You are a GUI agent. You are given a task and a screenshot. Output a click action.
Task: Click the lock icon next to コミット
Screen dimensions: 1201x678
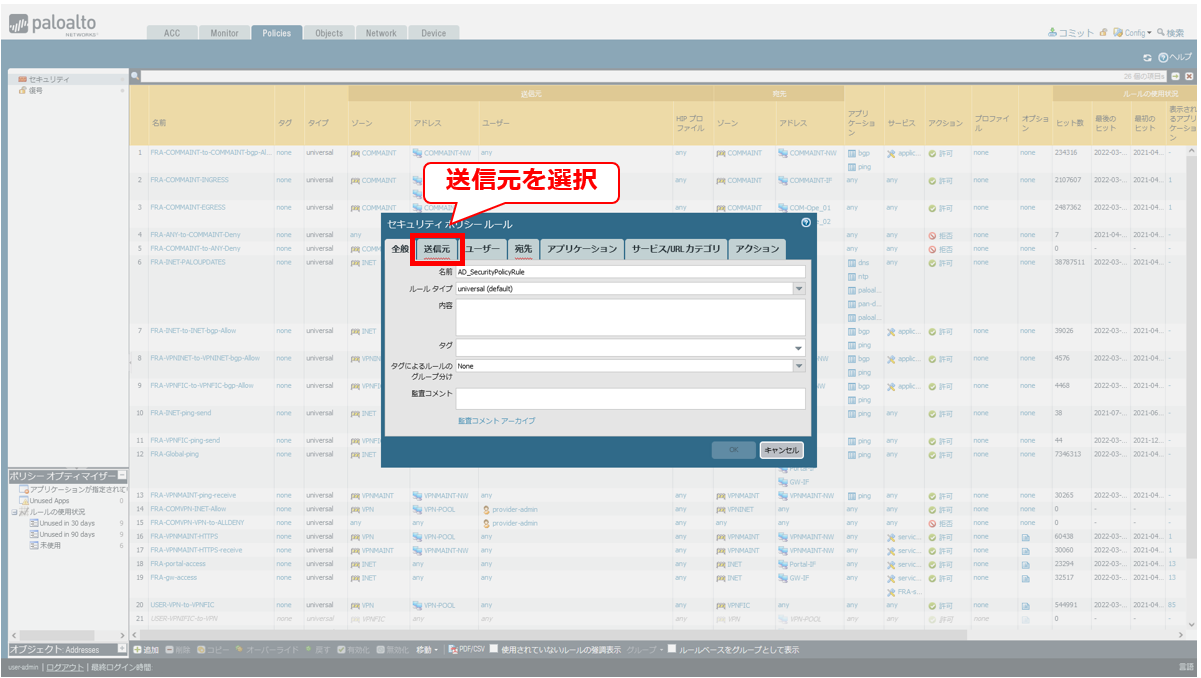[1103, 33]
